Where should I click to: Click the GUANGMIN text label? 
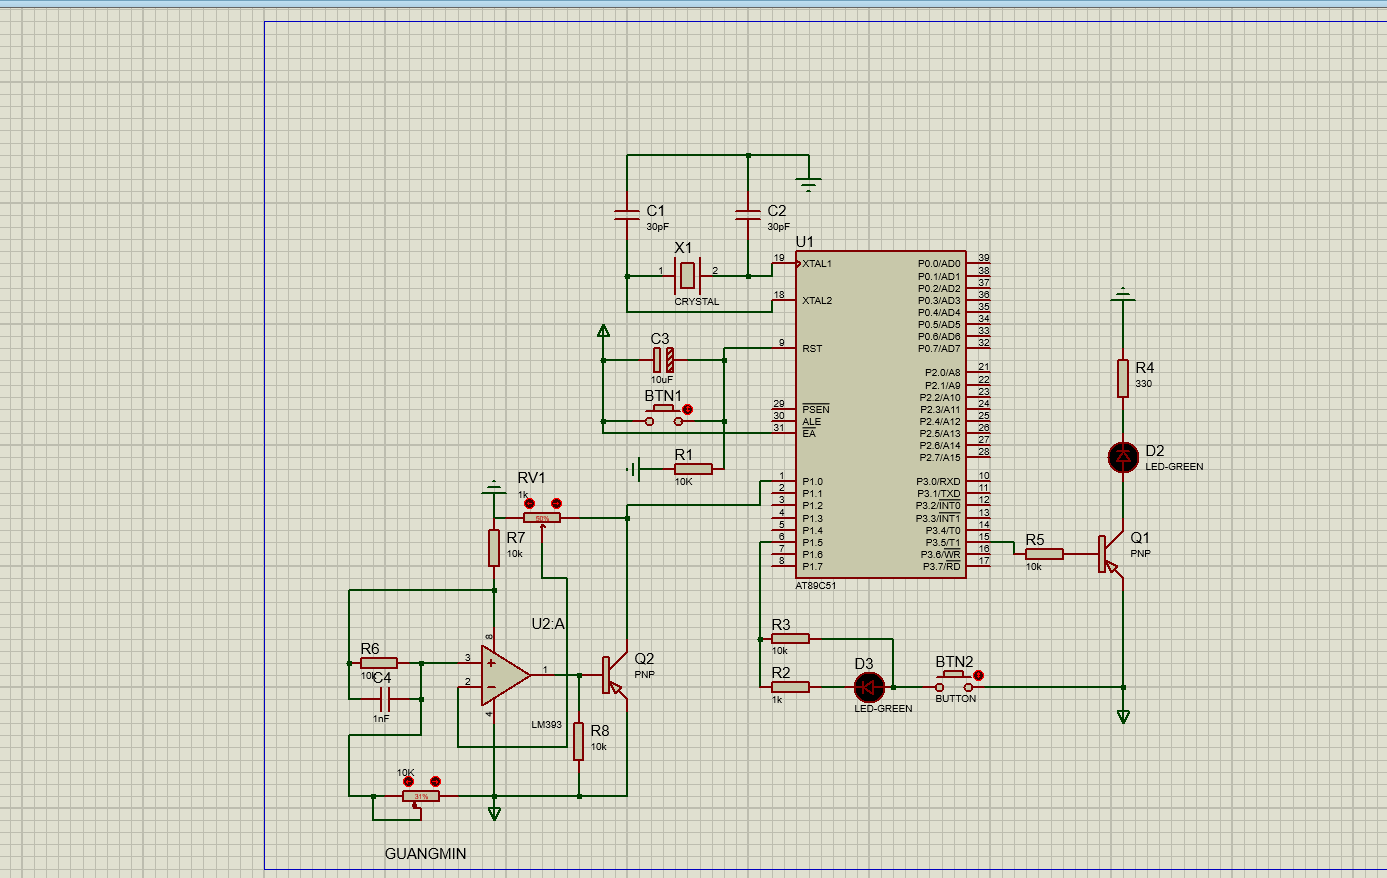pyautogui.click(x=426, y=854)
